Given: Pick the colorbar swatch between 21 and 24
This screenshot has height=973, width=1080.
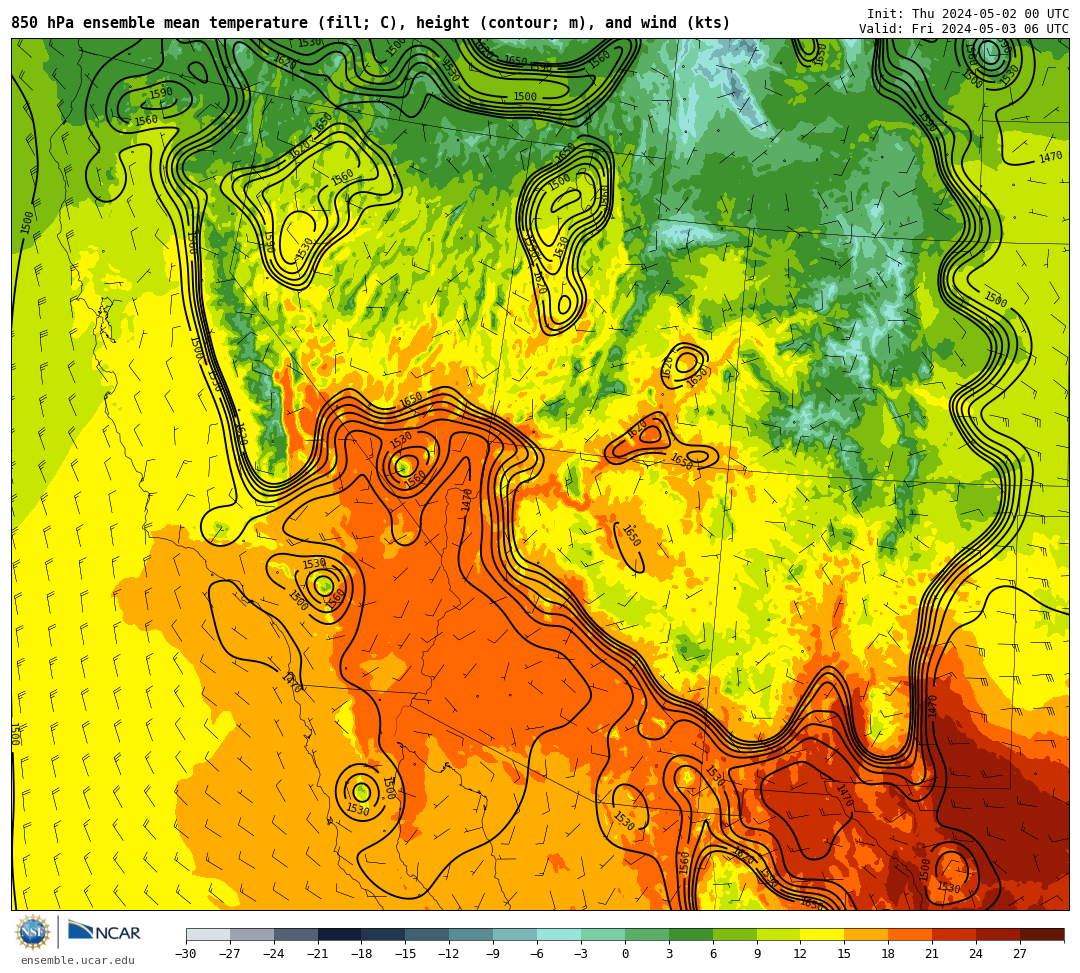Looking at the screenshot, I should [955, 934].
